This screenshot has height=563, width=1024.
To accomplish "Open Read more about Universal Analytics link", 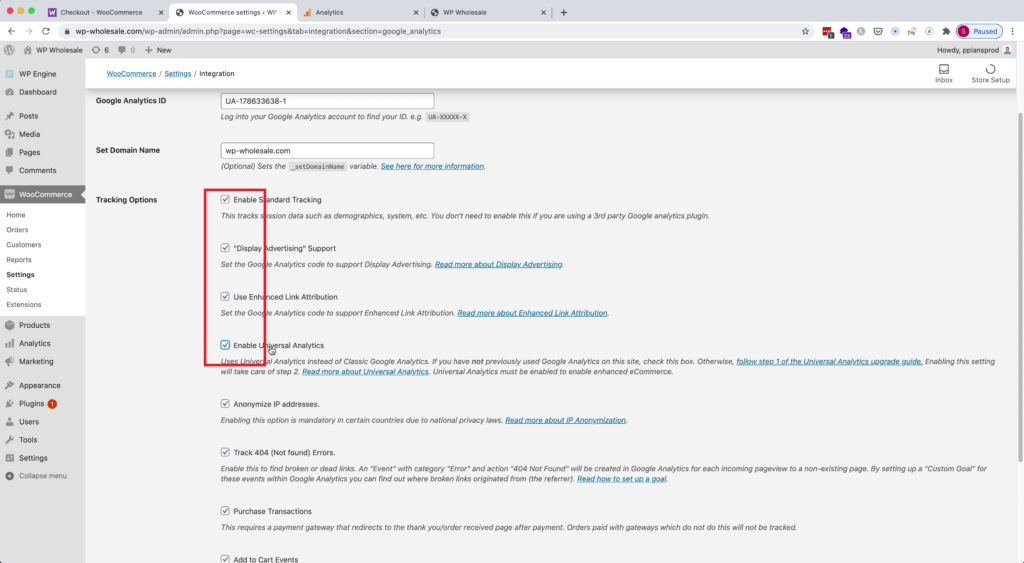I will click(x=365, y=372).
